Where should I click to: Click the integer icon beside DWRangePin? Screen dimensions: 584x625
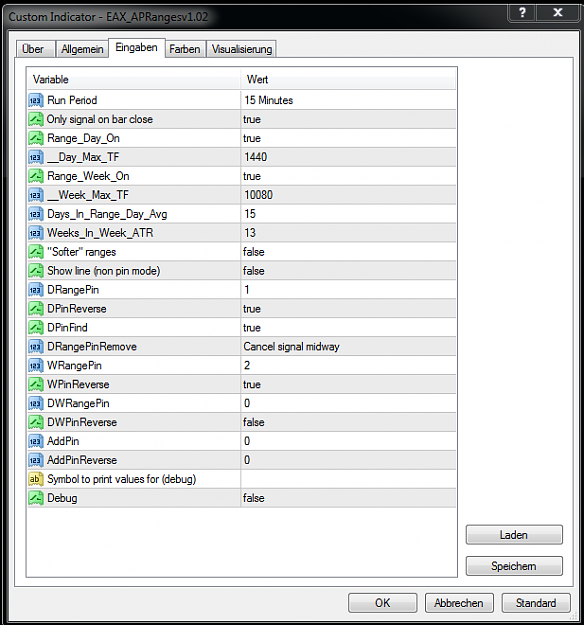[x=35, y=403]
